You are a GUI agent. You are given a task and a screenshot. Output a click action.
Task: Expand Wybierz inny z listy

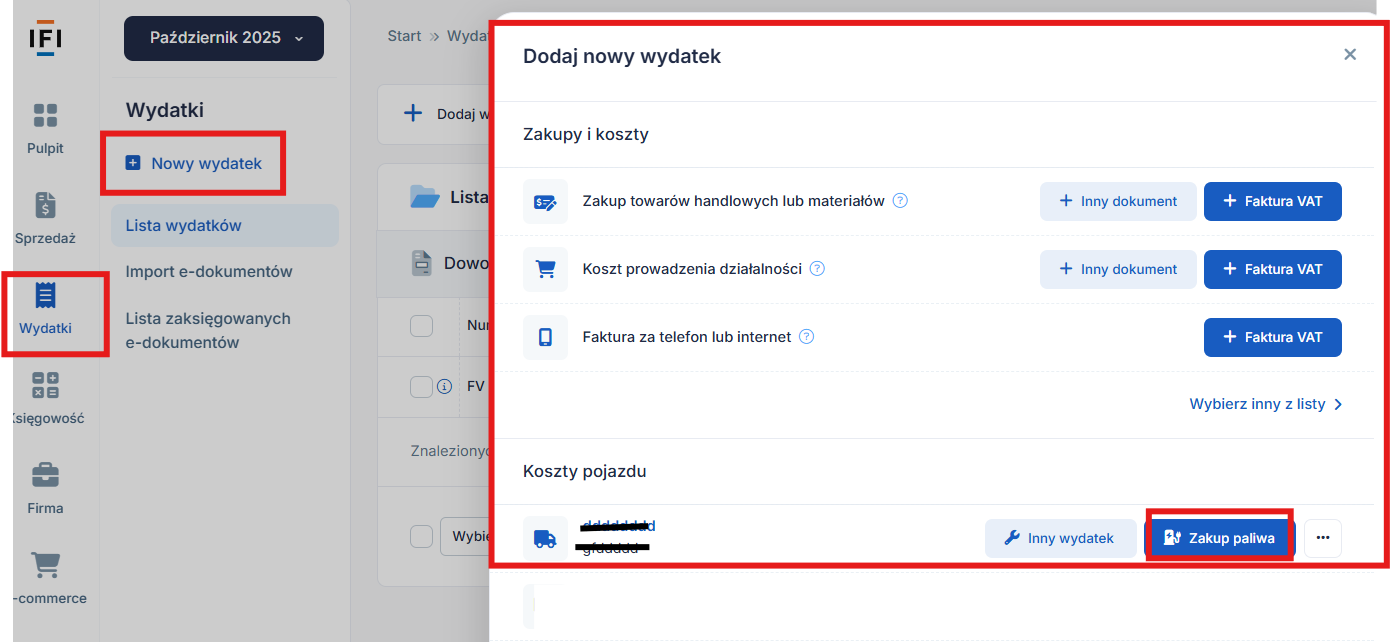point(1265,404)
